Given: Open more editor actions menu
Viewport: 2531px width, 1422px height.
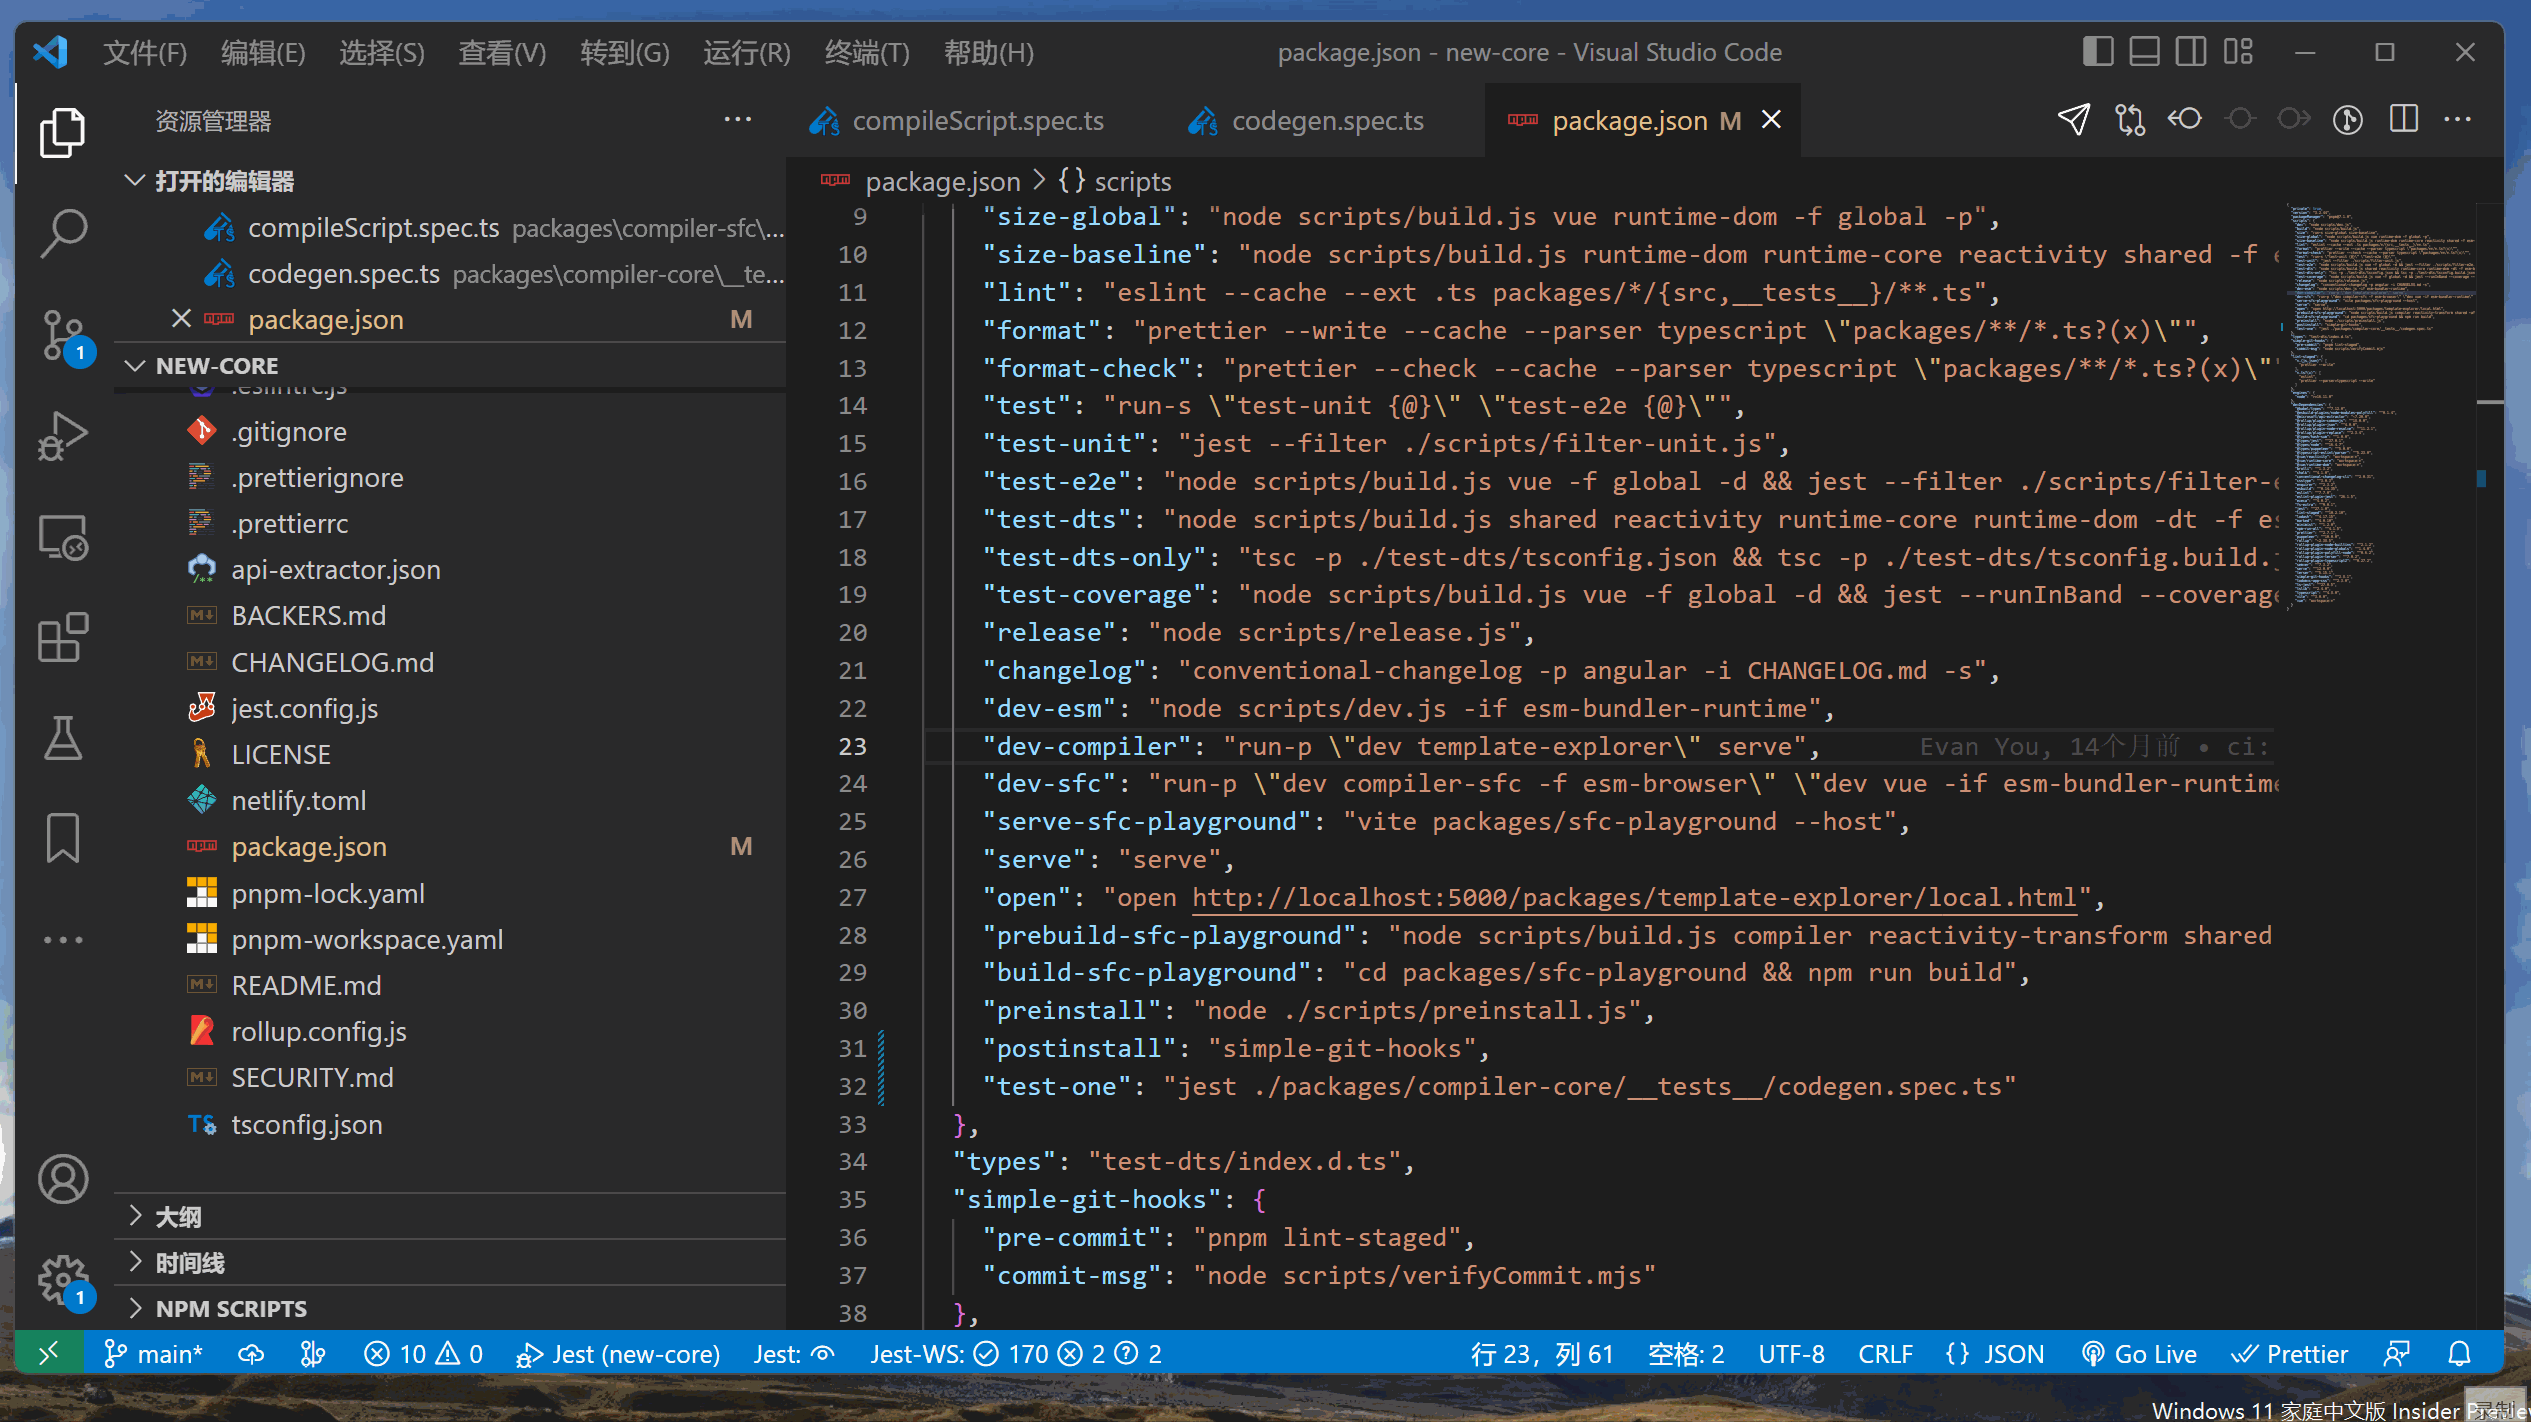Looking at the screenshot, I should tap(2458, 120).
